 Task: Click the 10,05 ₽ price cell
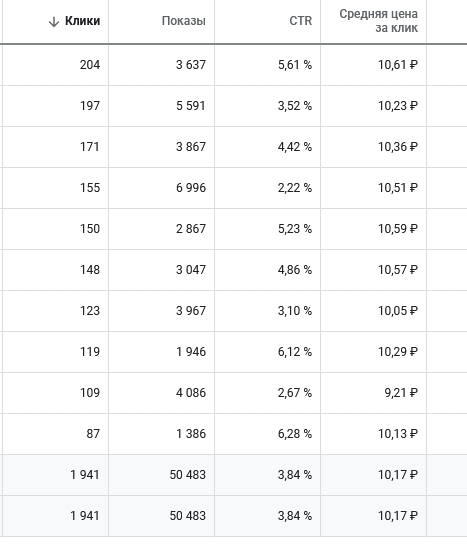(x=398, y=311)
